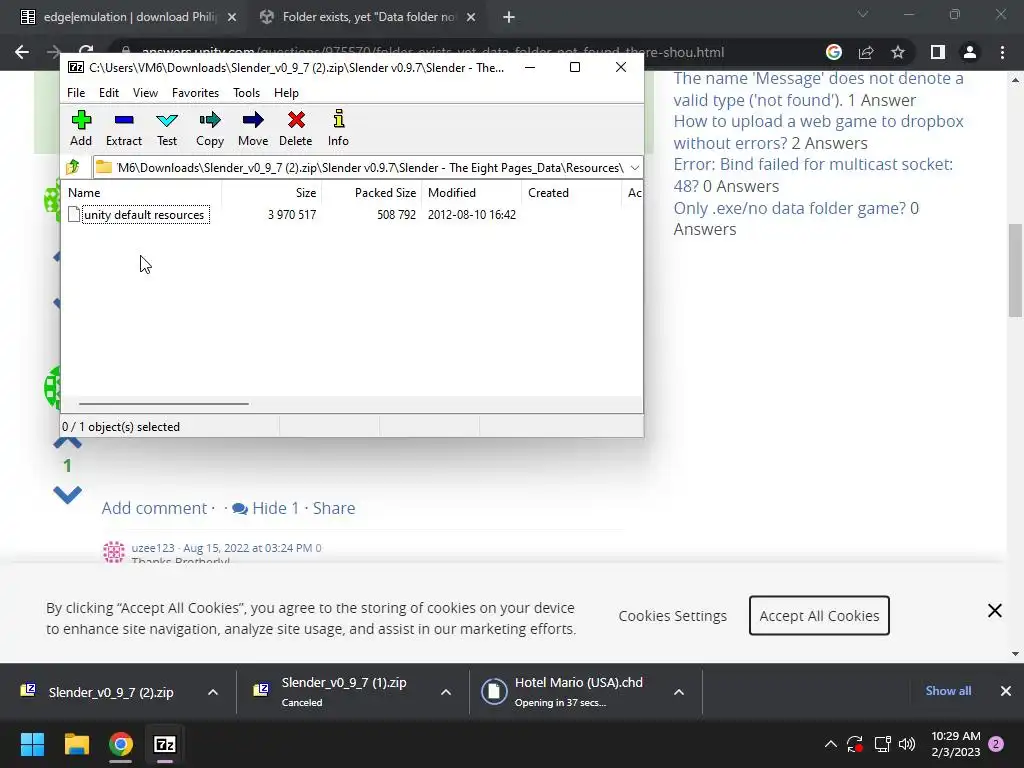Downvote the answer with down arrow

(67, 494)
